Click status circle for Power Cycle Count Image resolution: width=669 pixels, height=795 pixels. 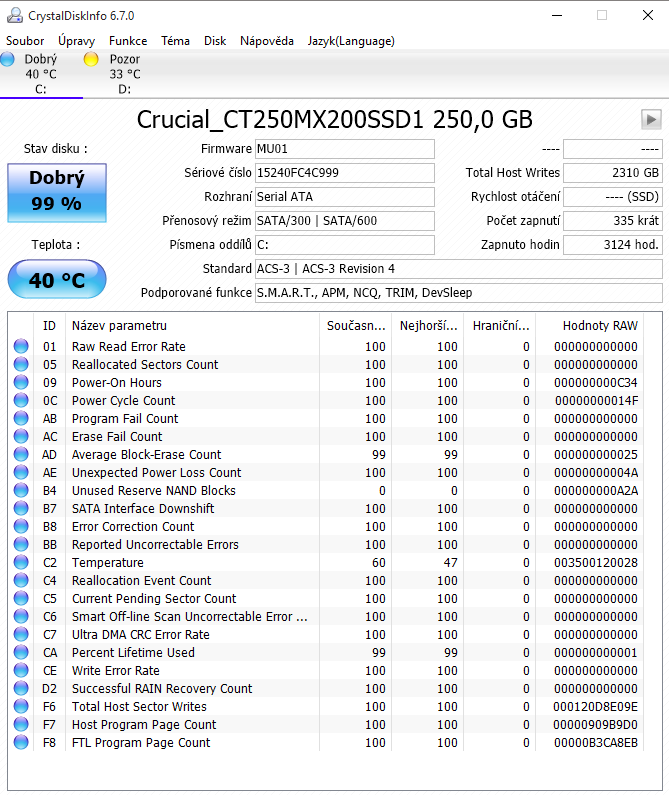[21, 401]
